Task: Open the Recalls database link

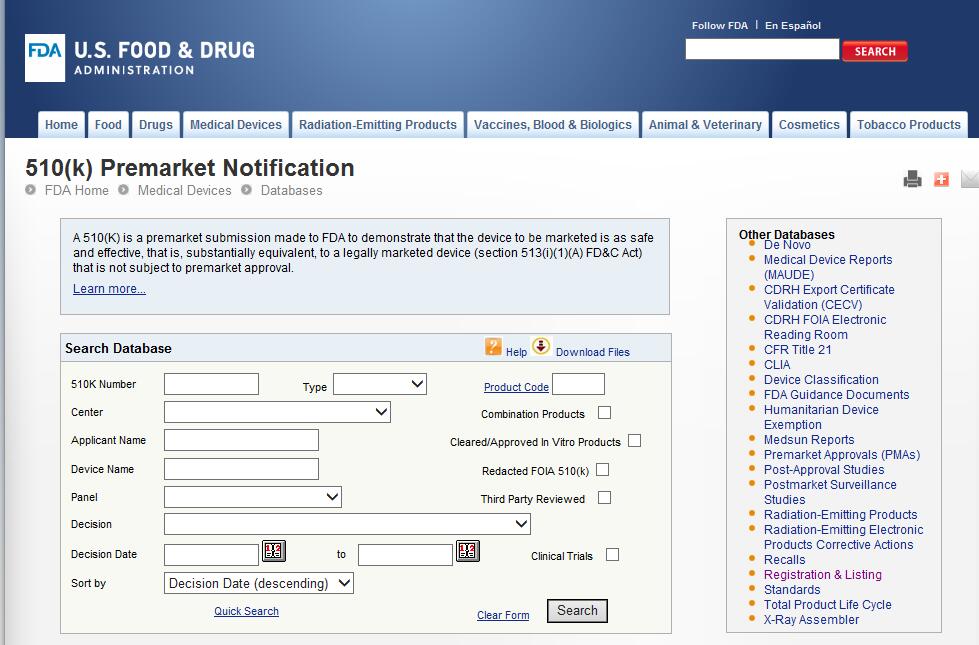Action: (x=785, y=559)
